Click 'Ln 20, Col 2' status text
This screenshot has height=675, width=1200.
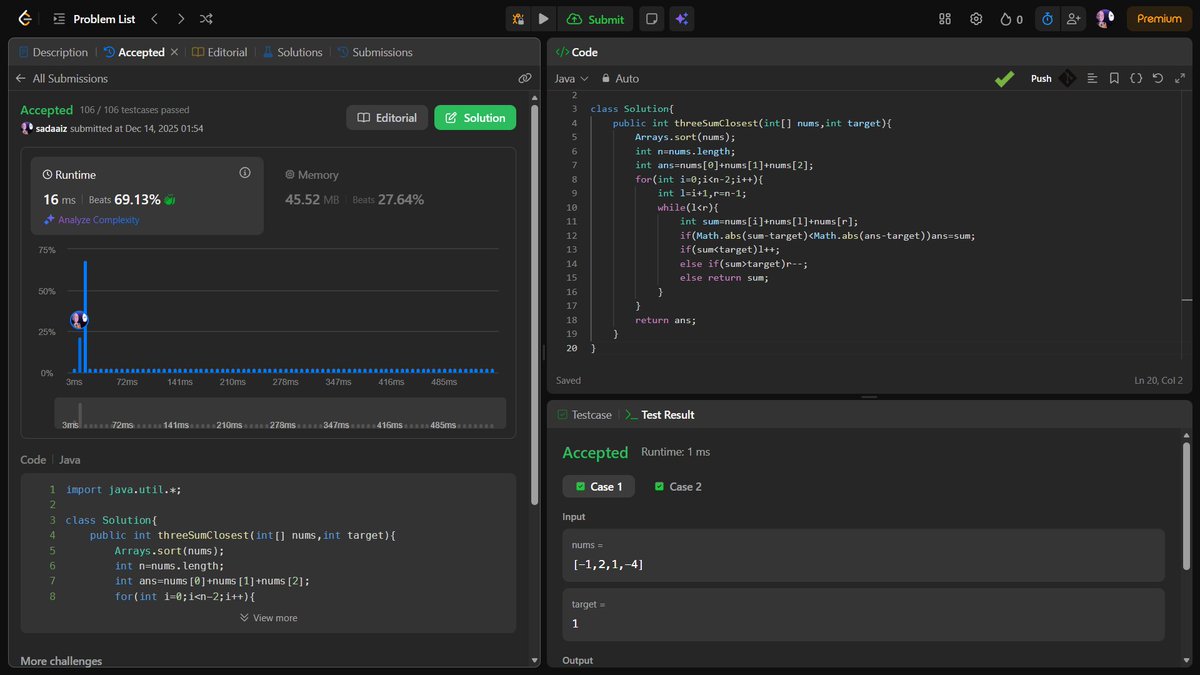(1158, 380)
